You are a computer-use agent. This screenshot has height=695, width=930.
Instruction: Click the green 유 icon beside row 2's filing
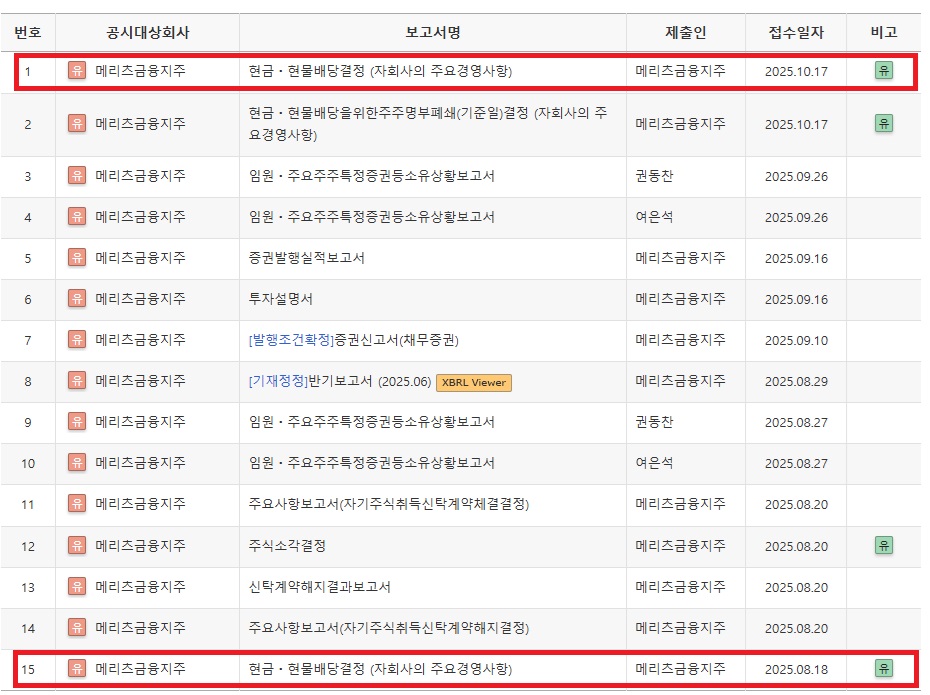point(884,124)
